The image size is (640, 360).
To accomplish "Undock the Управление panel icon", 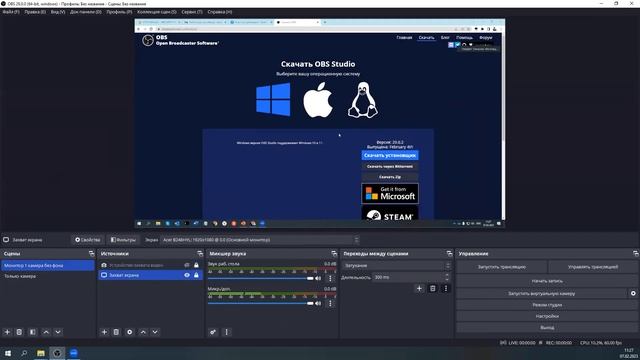I will tap(636, 253).
